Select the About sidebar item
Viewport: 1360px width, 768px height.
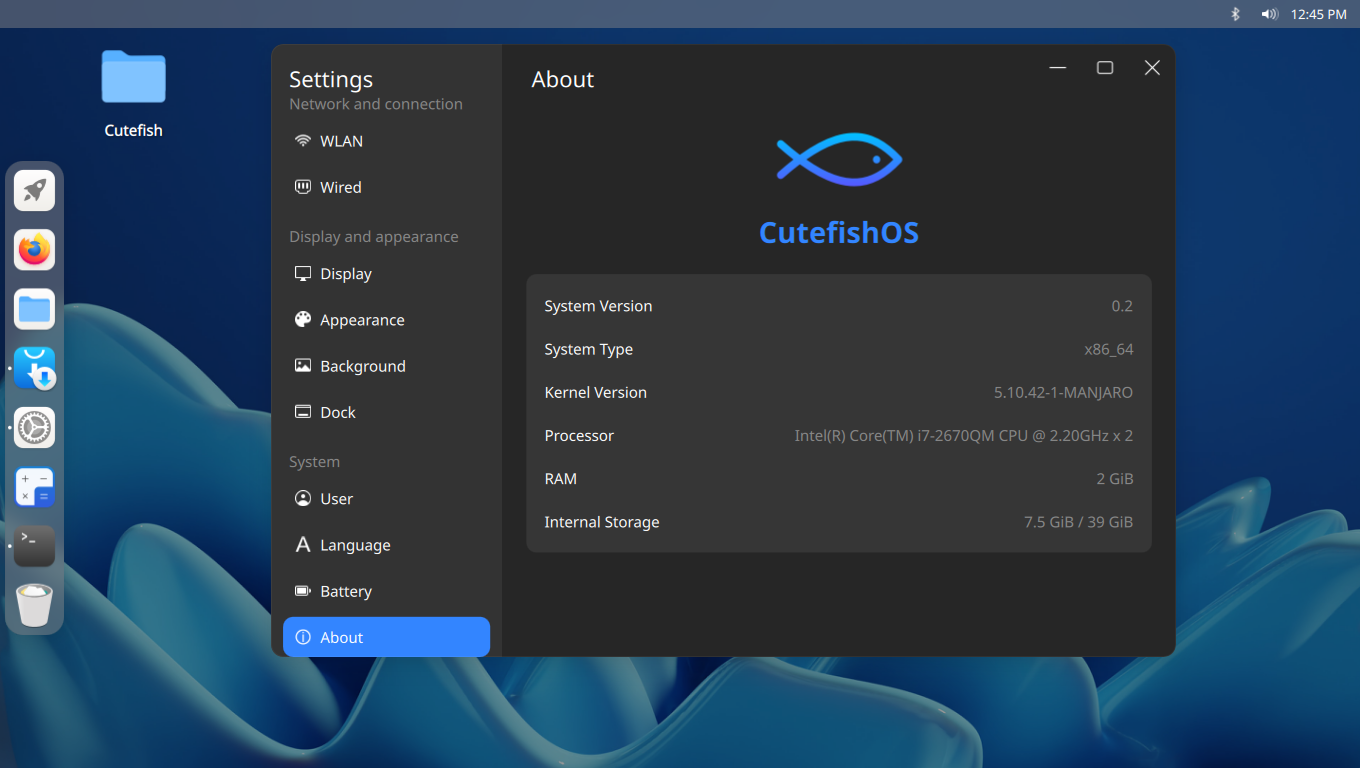[x=386, y=637]
